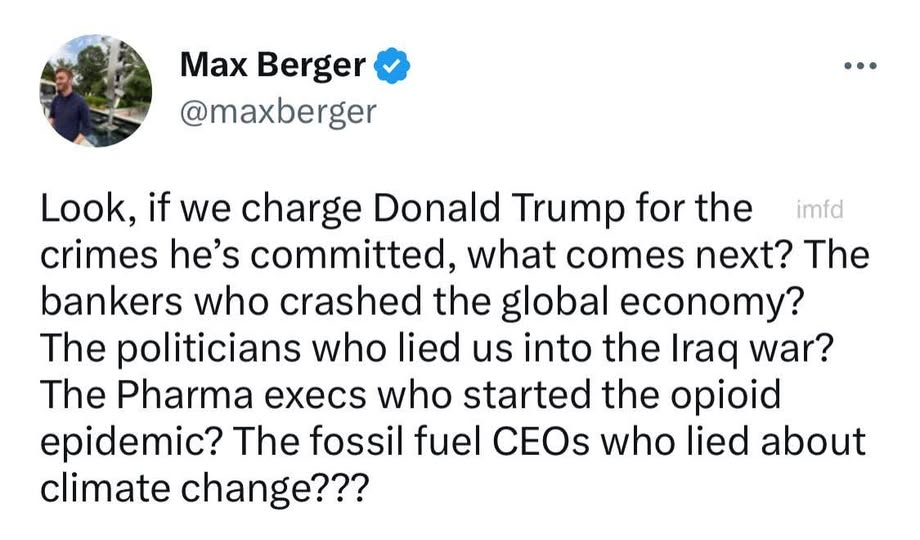Click the display name Max Berger
Screen dimensions: 920x540
coord(272,66)
